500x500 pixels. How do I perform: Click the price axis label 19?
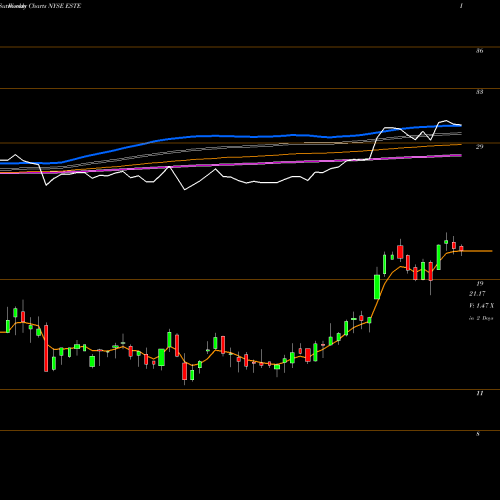[x=479, y=284]
